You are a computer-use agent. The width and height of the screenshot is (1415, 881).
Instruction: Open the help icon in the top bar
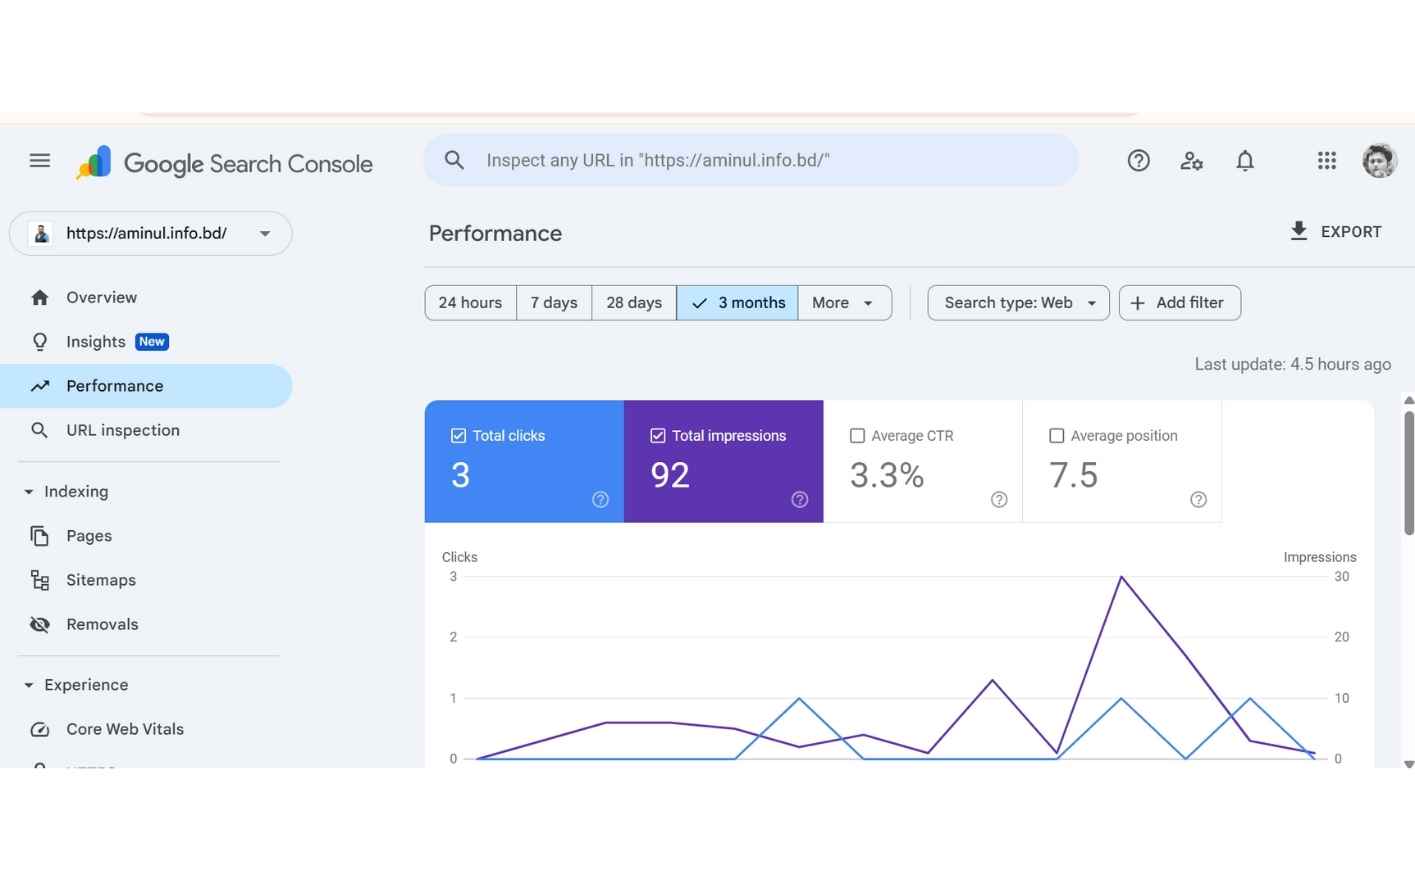[x=1138, y=160]
